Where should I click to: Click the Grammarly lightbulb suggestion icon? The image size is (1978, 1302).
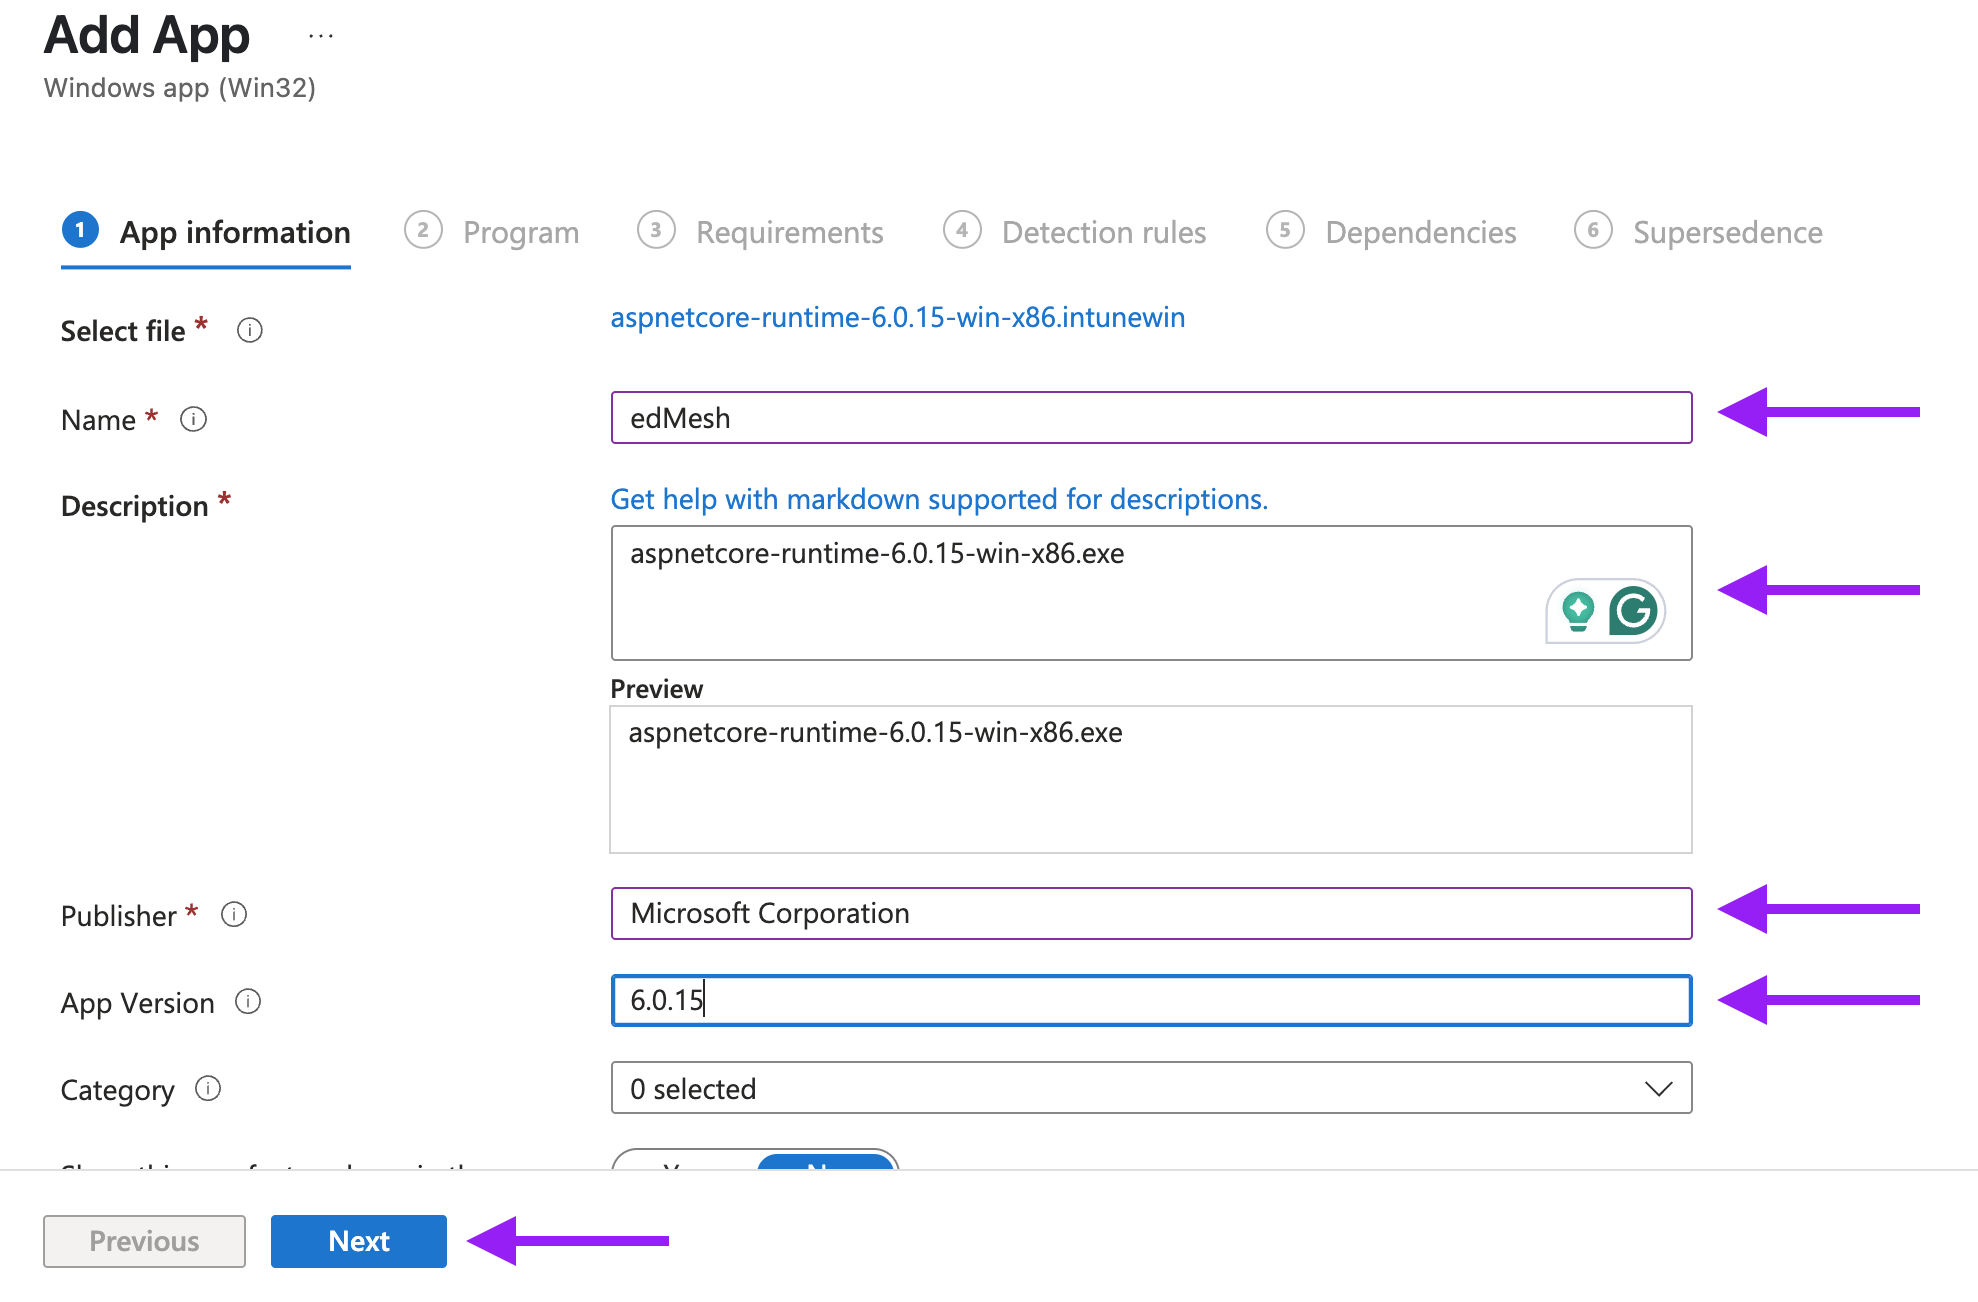(1578, 611)
